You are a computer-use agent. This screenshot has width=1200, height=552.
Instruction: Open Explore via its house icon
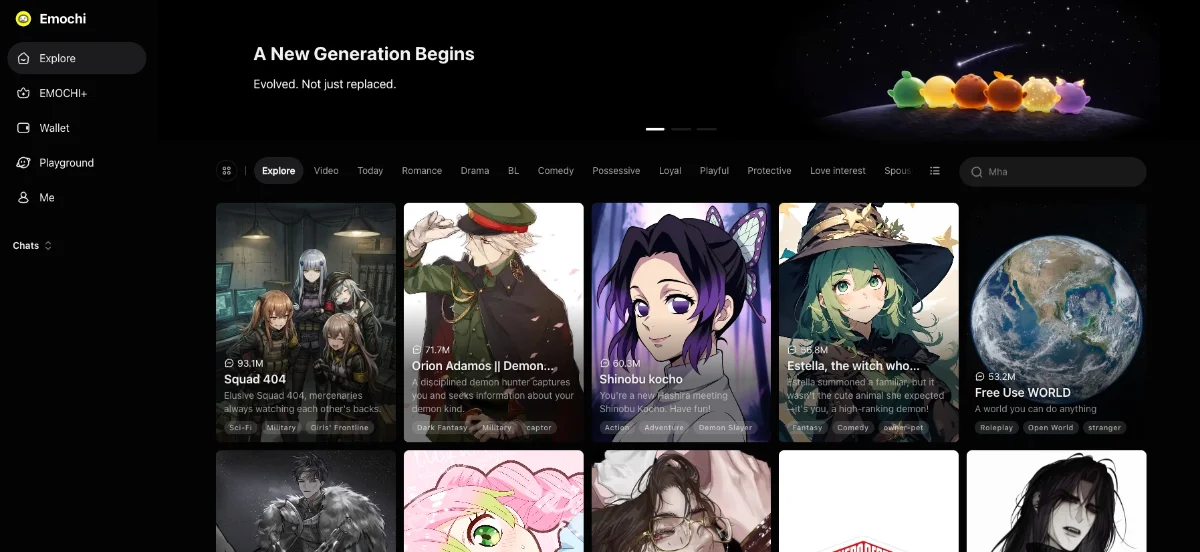pyautogui.click(x=24, y=58)
